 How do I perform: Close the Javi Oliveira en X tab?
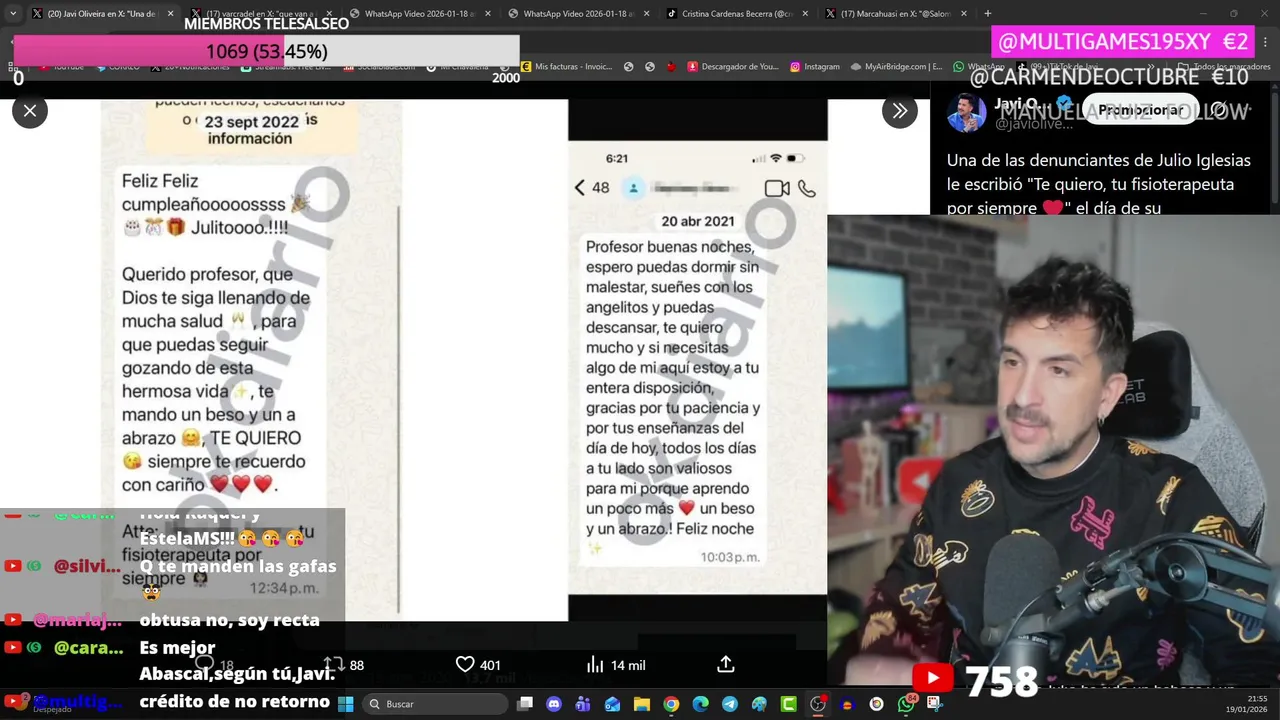tap(170, 13)
